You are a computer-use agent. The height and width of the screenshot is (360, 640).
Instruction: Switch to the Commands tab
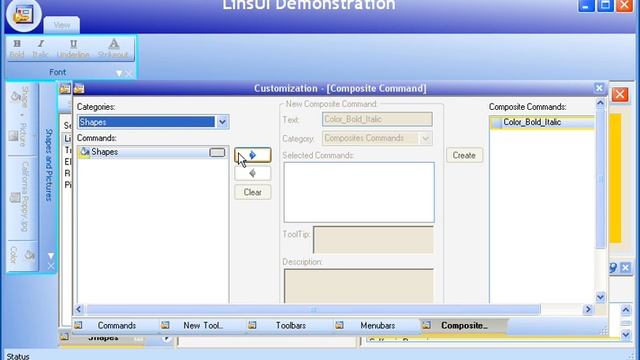(116, 325)
